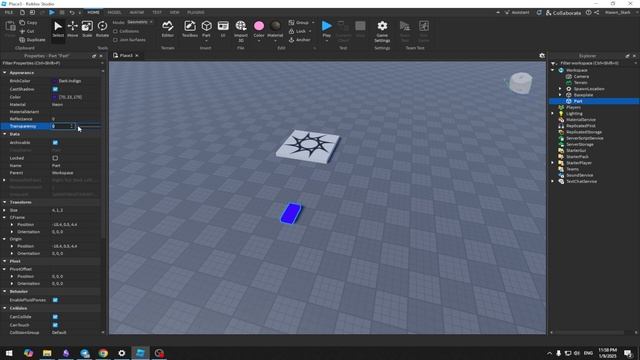Click the help icon in title toolbar
Viewport: 640px width, 360px height.
click(x=589, y=13)
